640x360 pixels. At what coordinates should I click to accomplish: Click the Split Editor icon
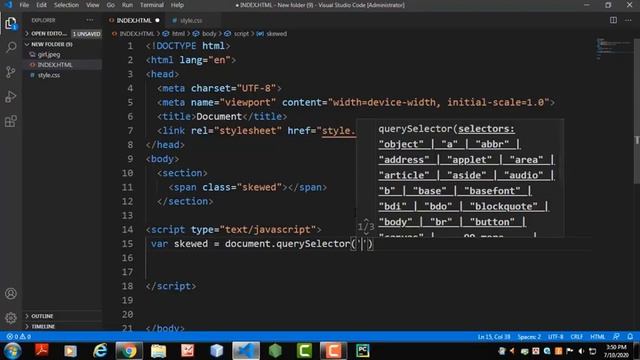[x=613, y=20]
